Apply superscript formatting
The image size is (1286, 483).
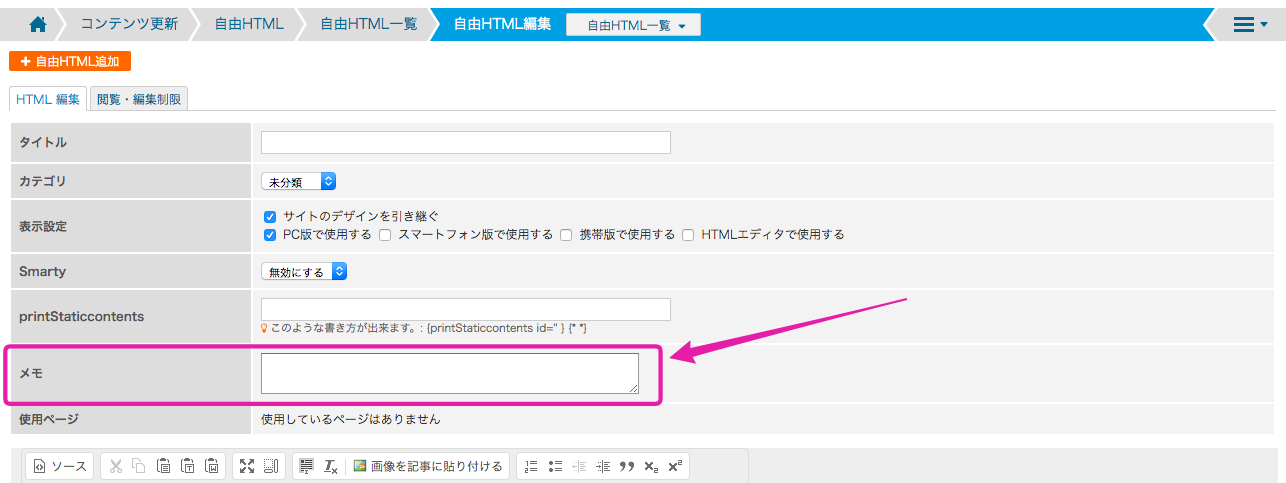pyautogui.click(x=675, y=466)
